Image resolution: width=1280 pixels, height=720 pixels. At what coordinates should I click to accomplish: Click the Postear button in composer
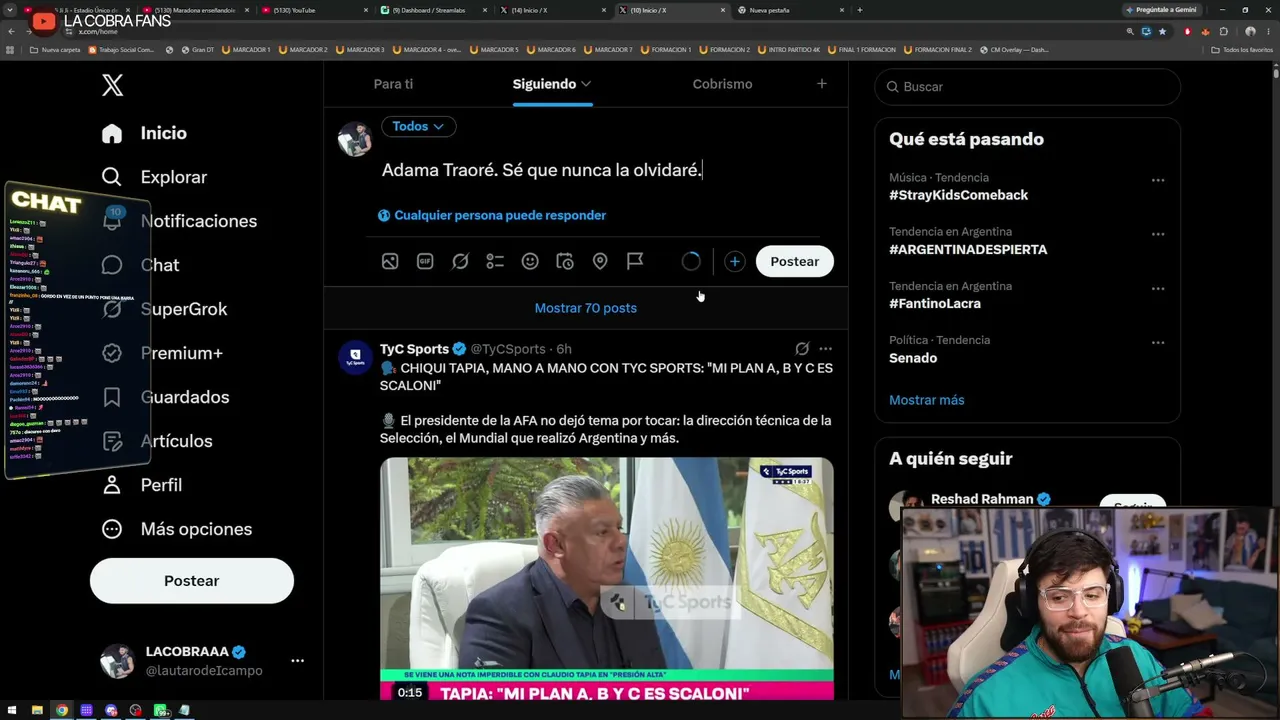click(795, 261)
